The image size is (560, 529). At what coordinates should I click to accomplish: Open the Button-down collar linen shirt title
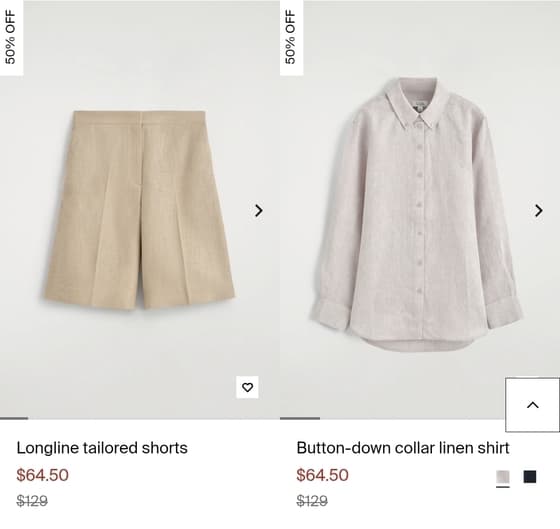pyautogui.click(x=403, y=448)
